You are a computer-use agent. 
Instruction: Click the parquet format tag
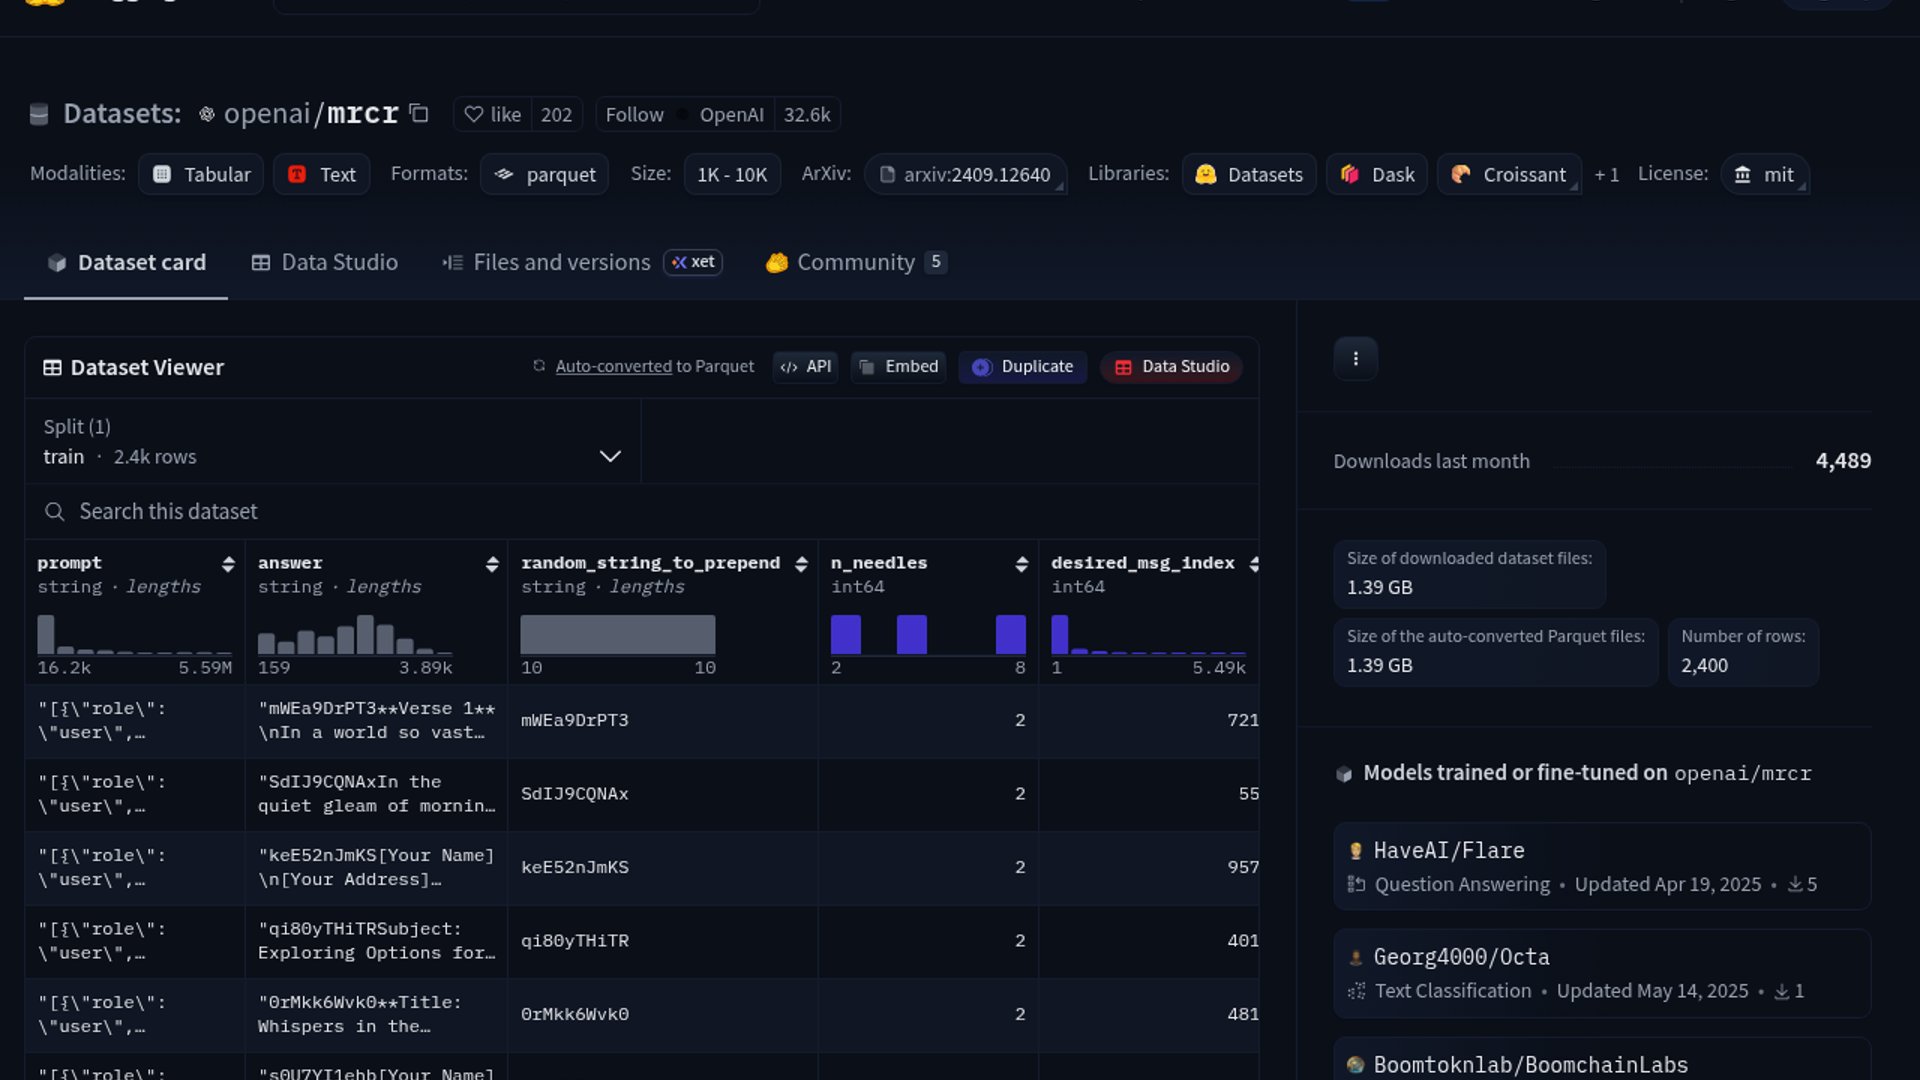[x=545, y=175]
